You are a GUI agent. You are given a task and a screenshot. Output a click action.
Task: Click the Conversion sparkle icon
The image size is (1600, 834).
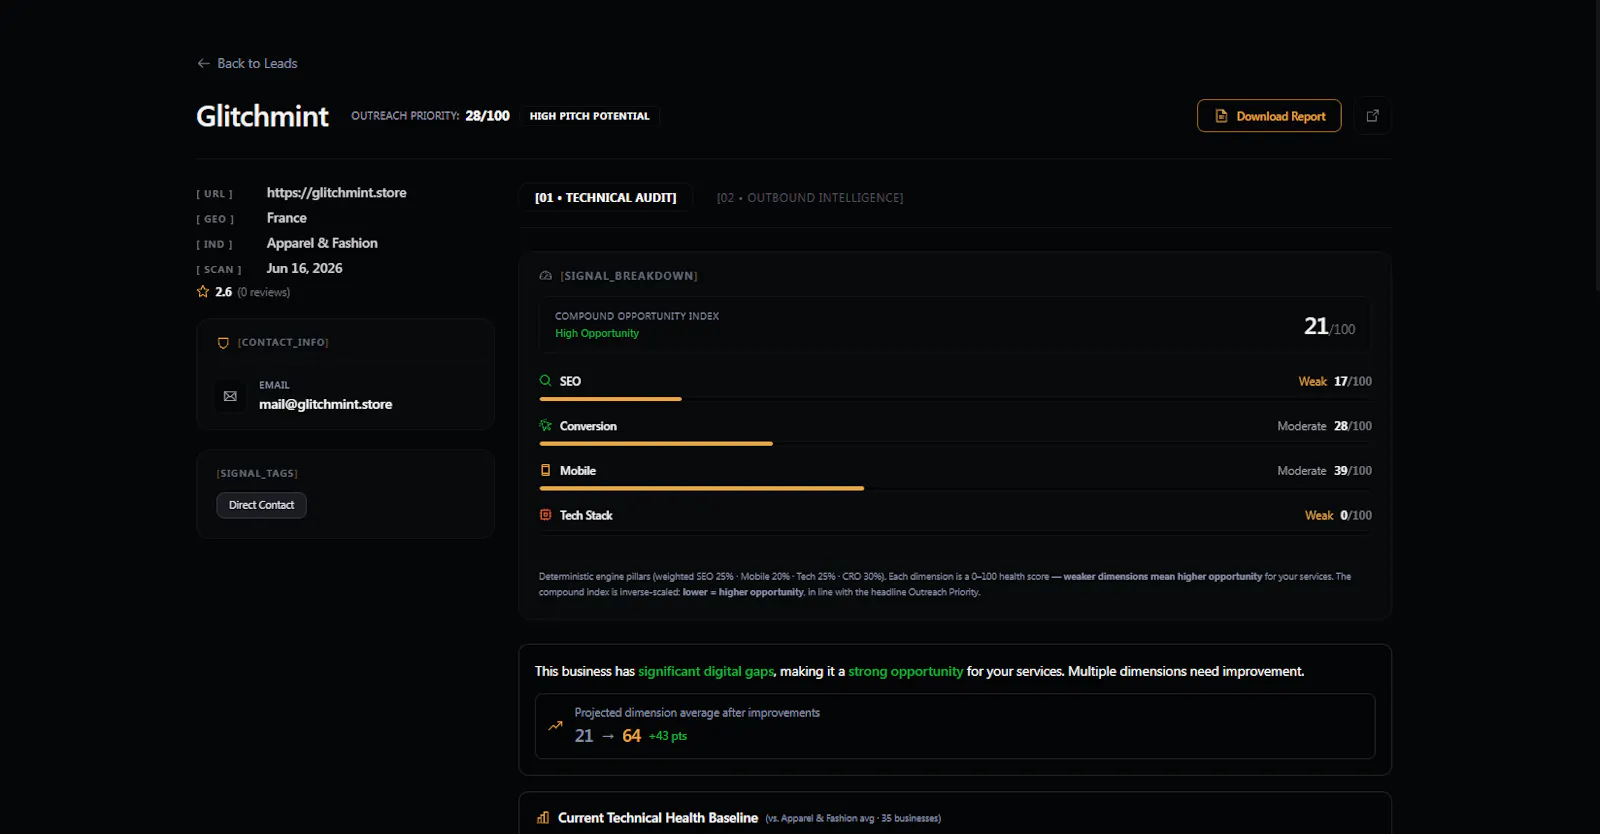[545, 425]
